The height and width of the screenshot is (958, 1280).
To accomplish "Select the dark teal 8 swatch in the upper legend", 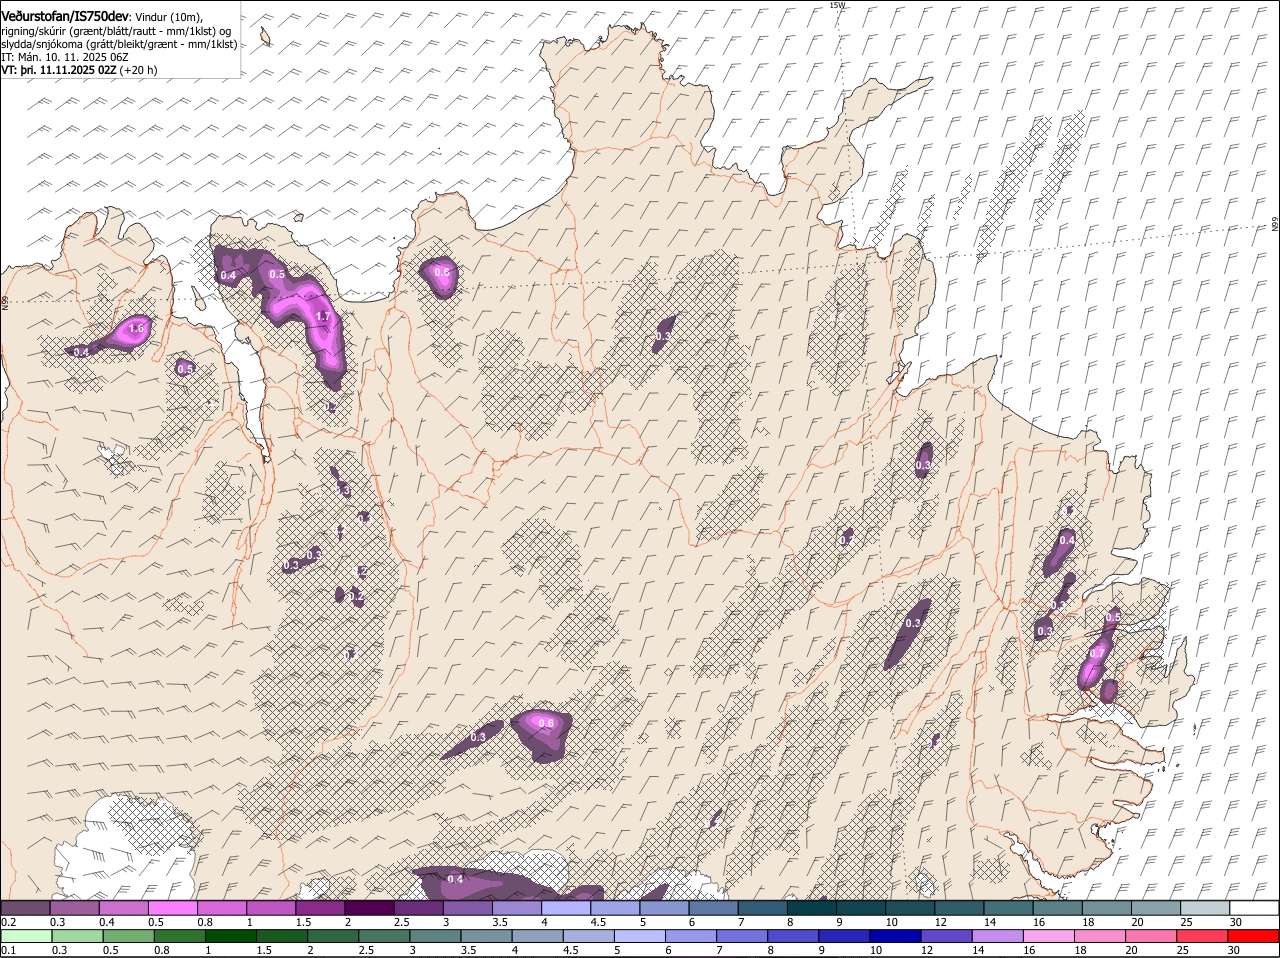I will (x=812, y=907).
